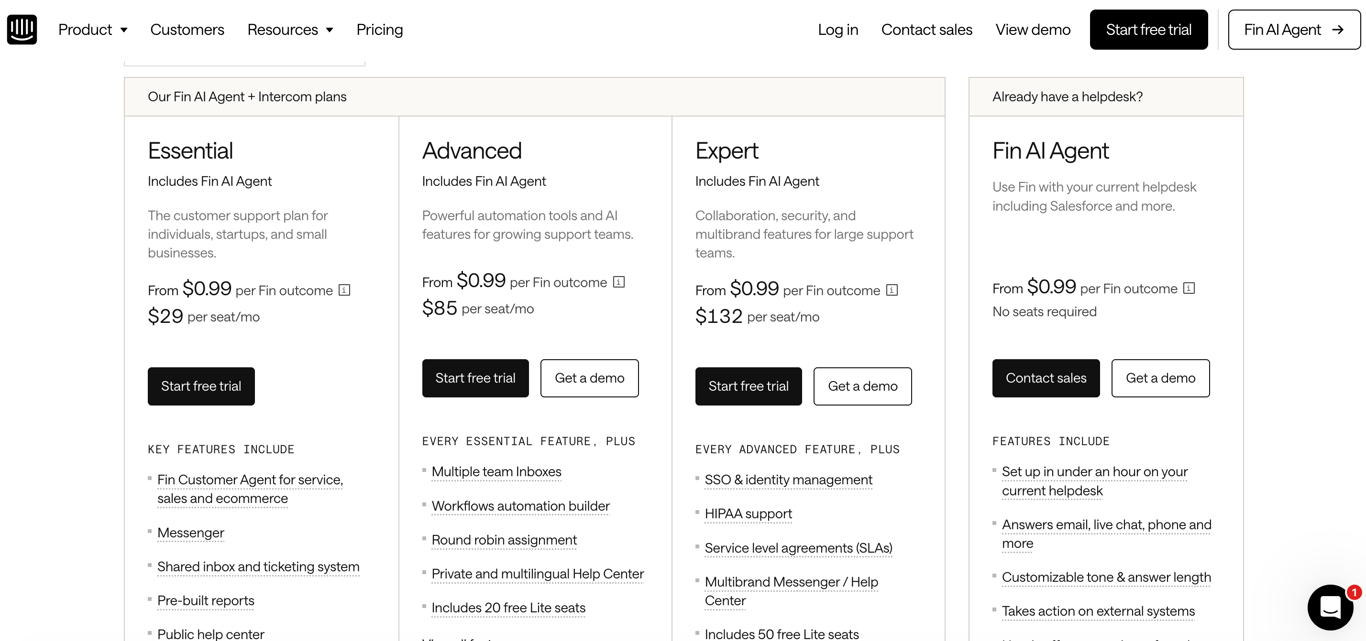Click Takes action on external systems
The height and width of the screenshot is (641, 1366).
pyautogui.click(x=1098, y=612)
